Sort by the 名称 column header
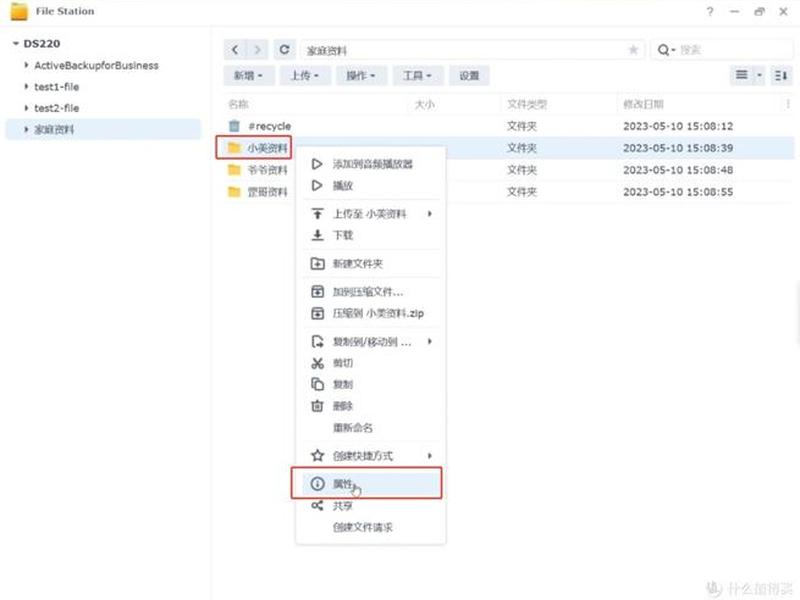Viewport: 800px width, 600px height. (238, 104)
